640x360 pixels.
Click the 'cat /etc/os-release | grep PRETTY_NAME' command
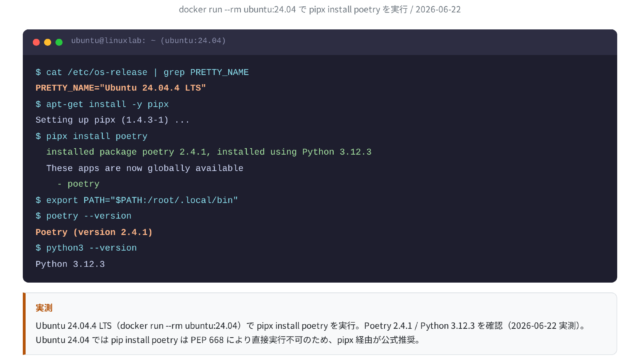coord(142,72)
